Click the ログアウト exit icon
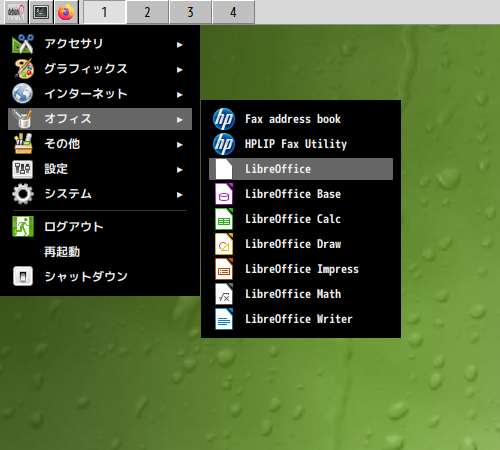This screenshot has width=500, height=450. (x=23, y=226)
